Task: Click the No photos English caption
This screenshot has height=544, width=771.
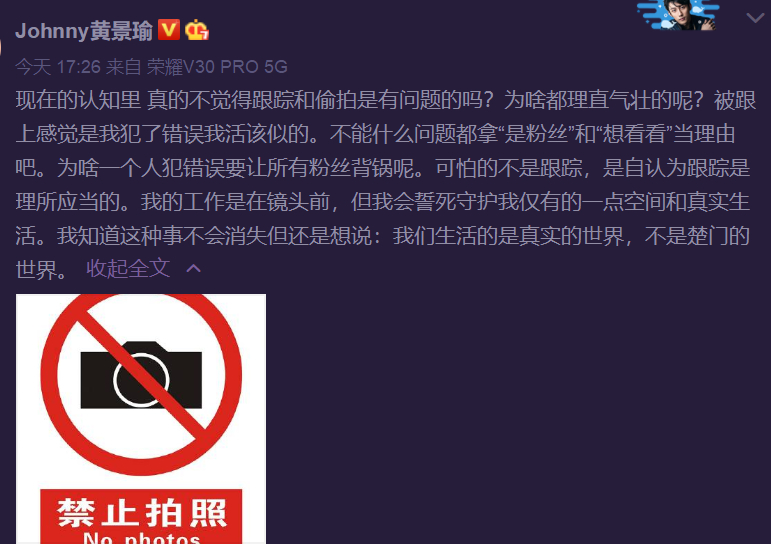Action: (142, 537)
